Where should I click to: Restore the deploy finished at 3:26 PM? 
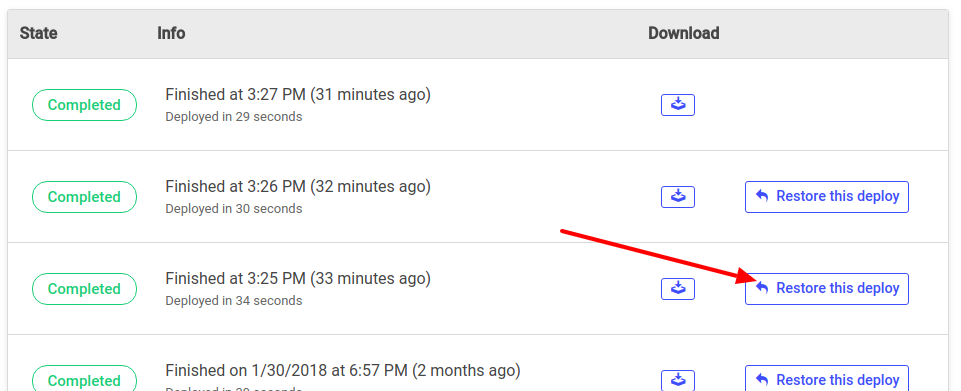click(827, 197)
